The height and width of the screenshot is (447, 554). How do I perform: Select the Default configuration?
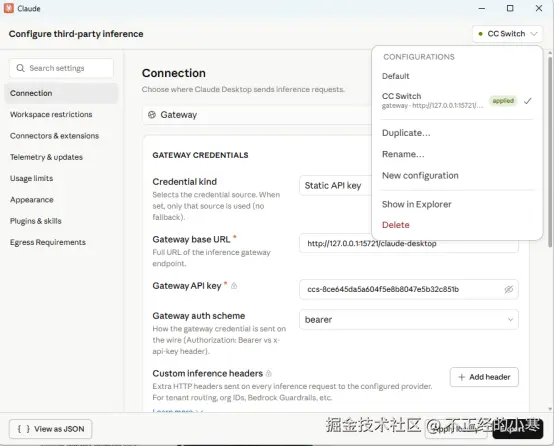(x=395, y=76)
